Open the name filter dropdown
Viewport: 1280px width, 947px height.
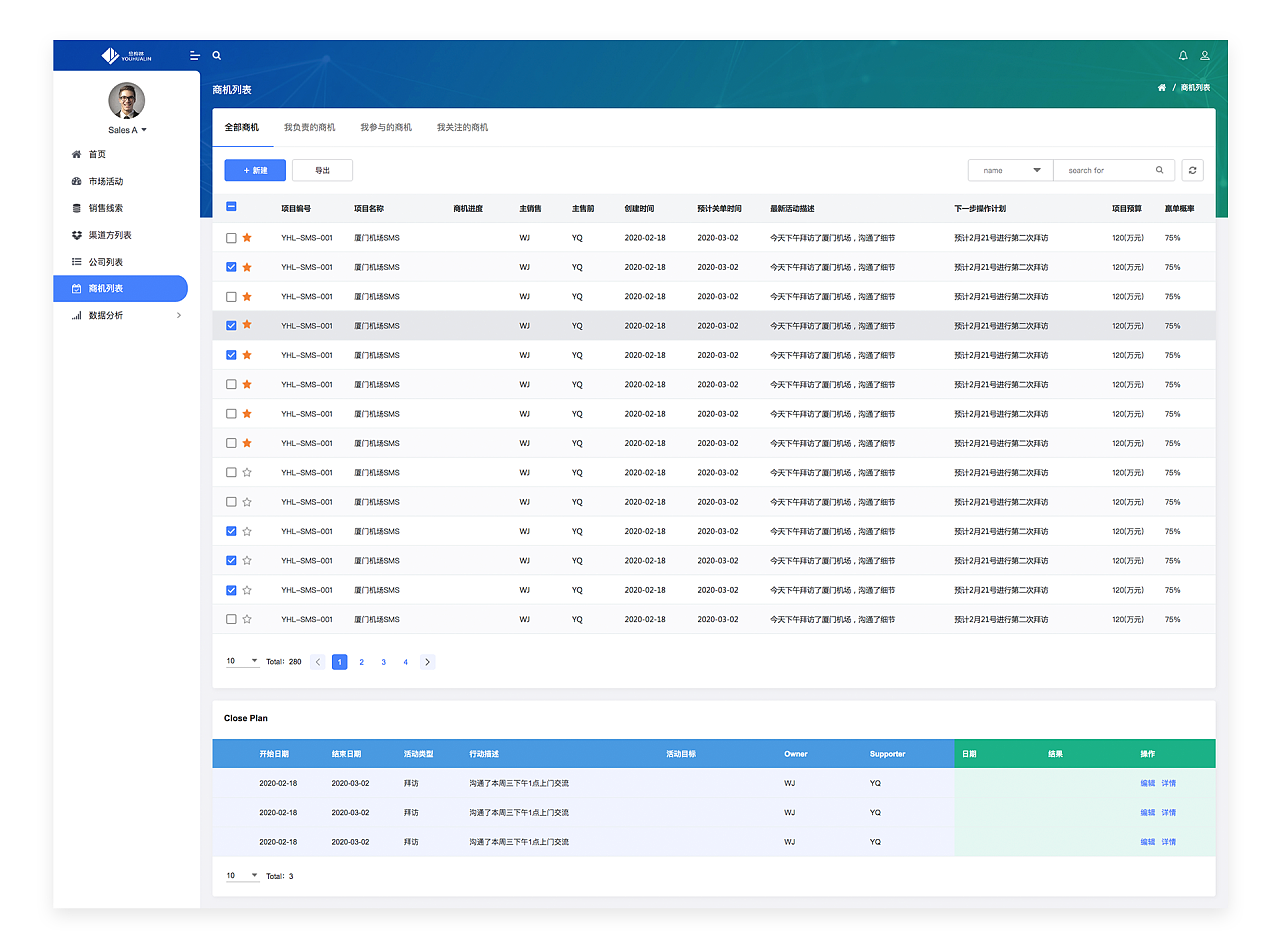1010,170
